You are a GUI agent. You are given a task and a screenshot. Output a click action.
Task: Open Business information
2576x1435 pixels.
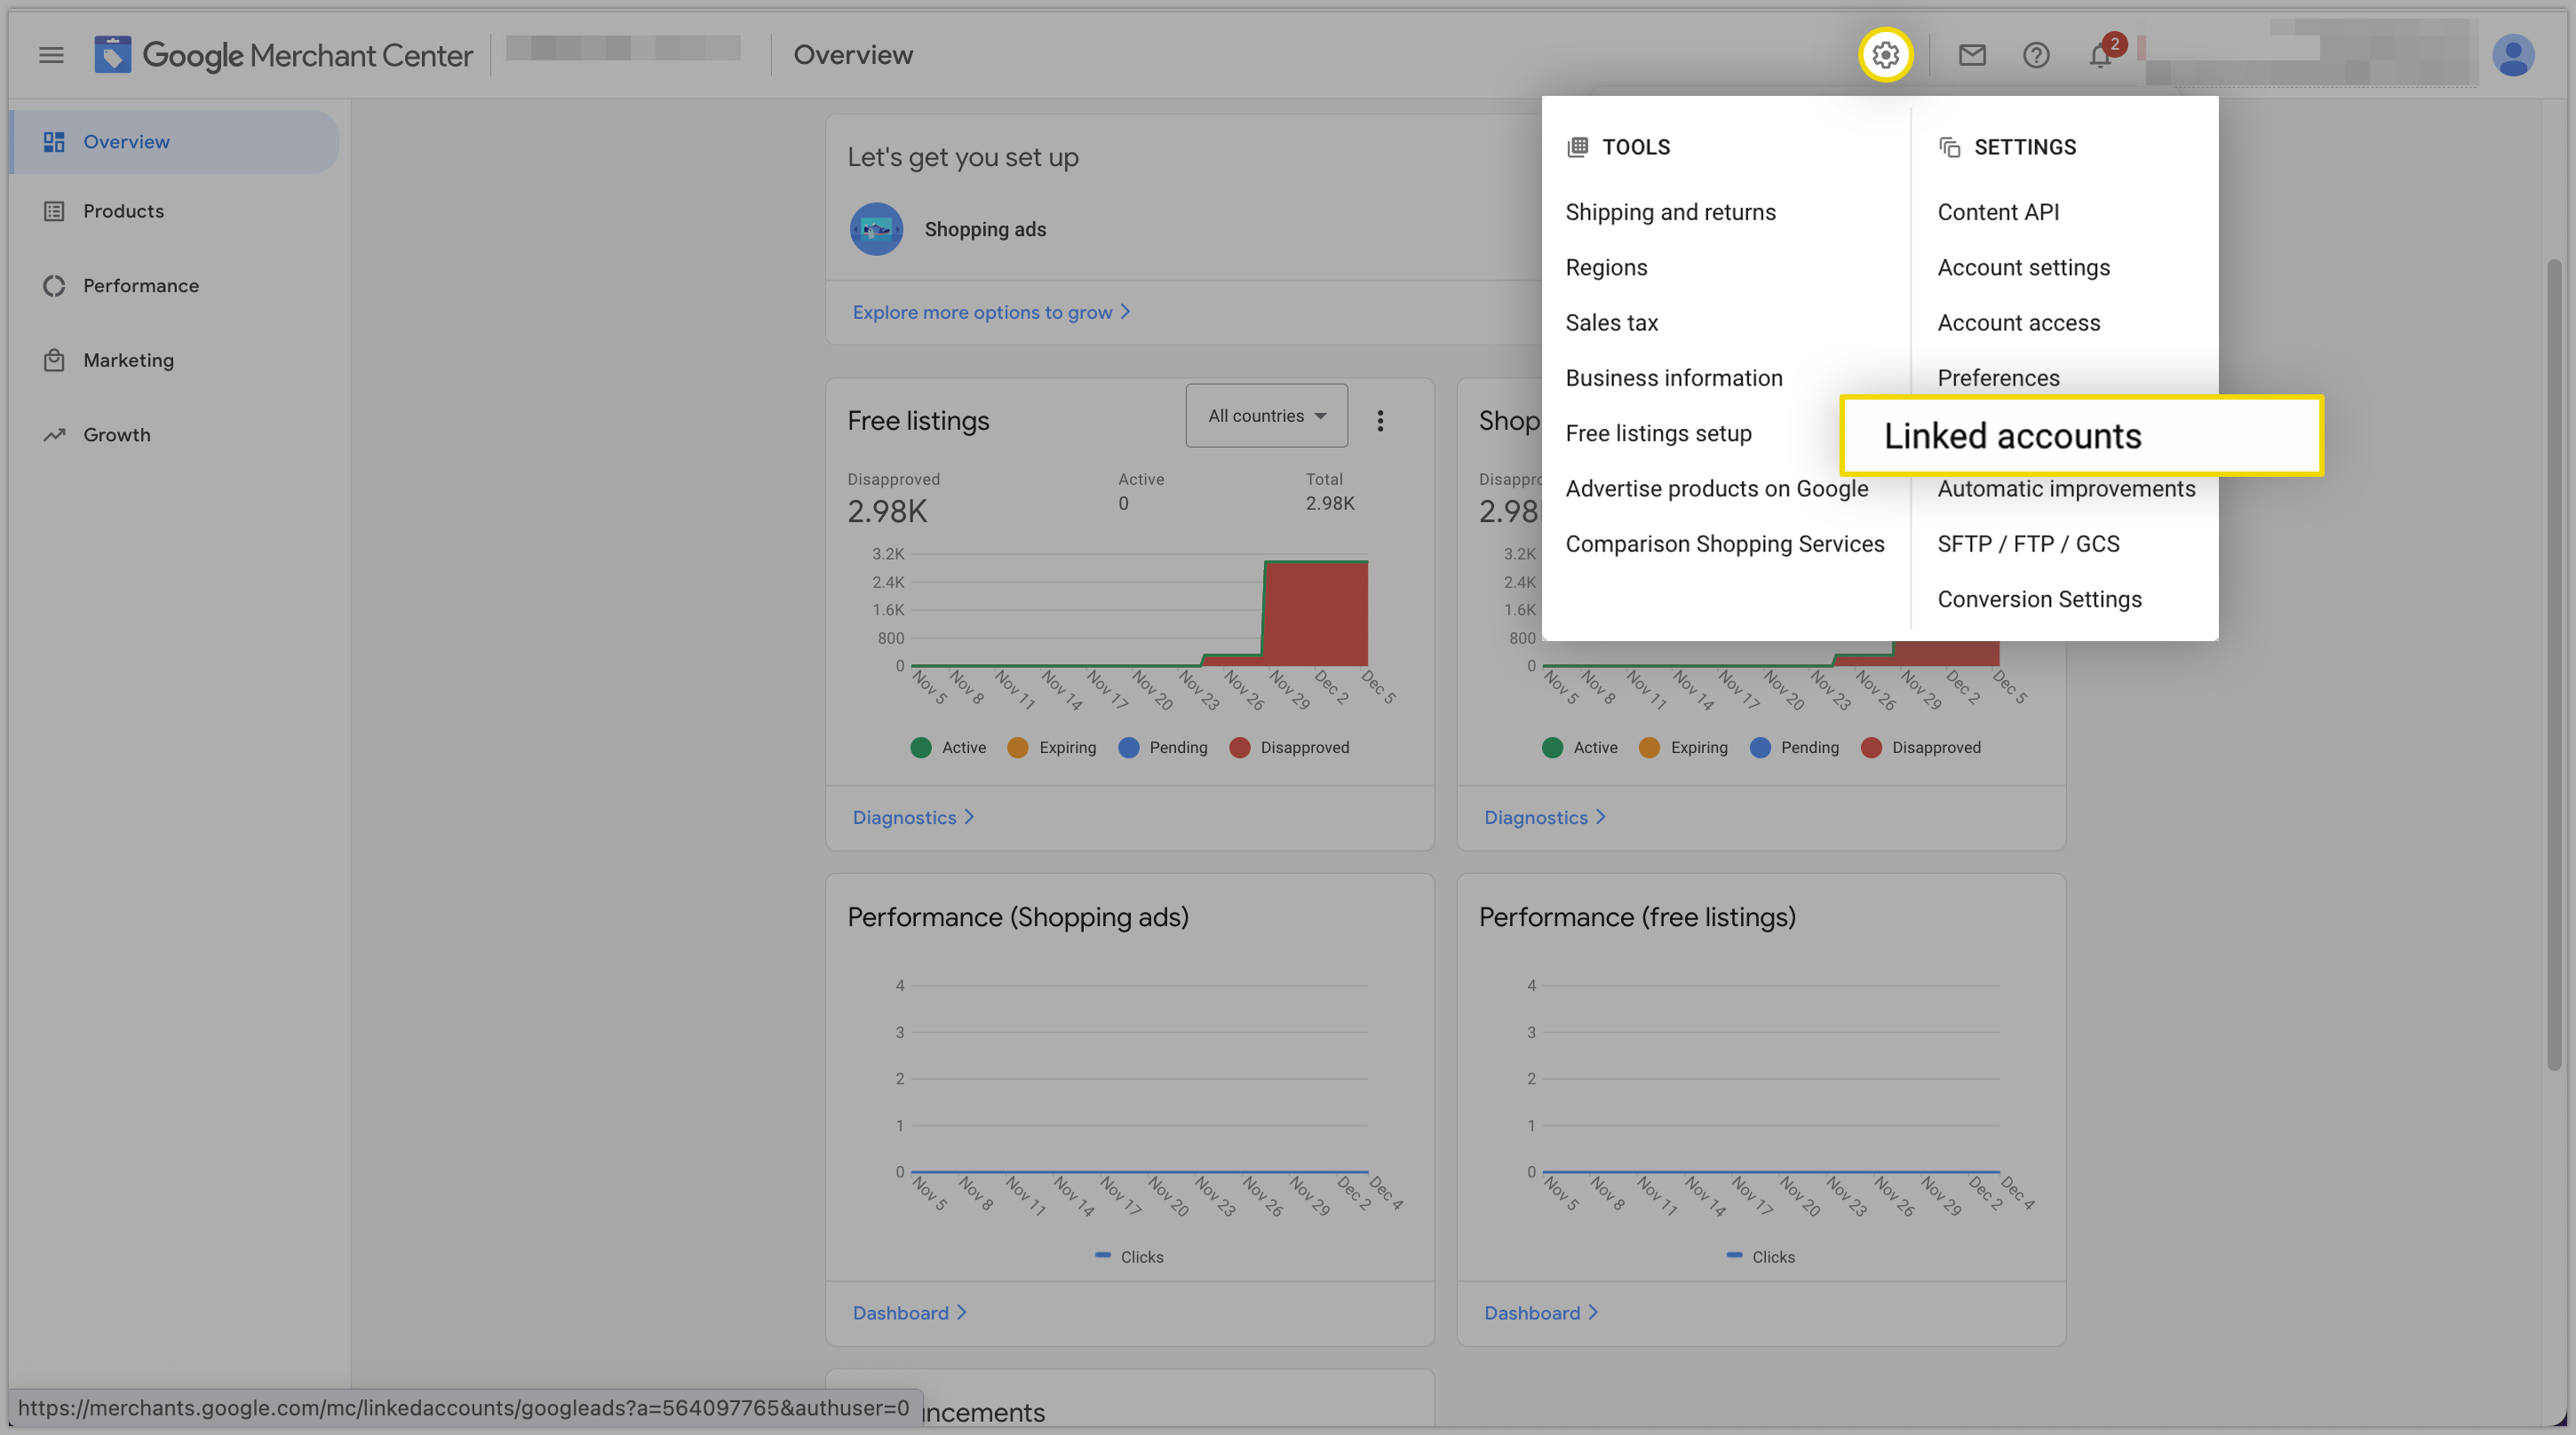(x=1673, y=378)
